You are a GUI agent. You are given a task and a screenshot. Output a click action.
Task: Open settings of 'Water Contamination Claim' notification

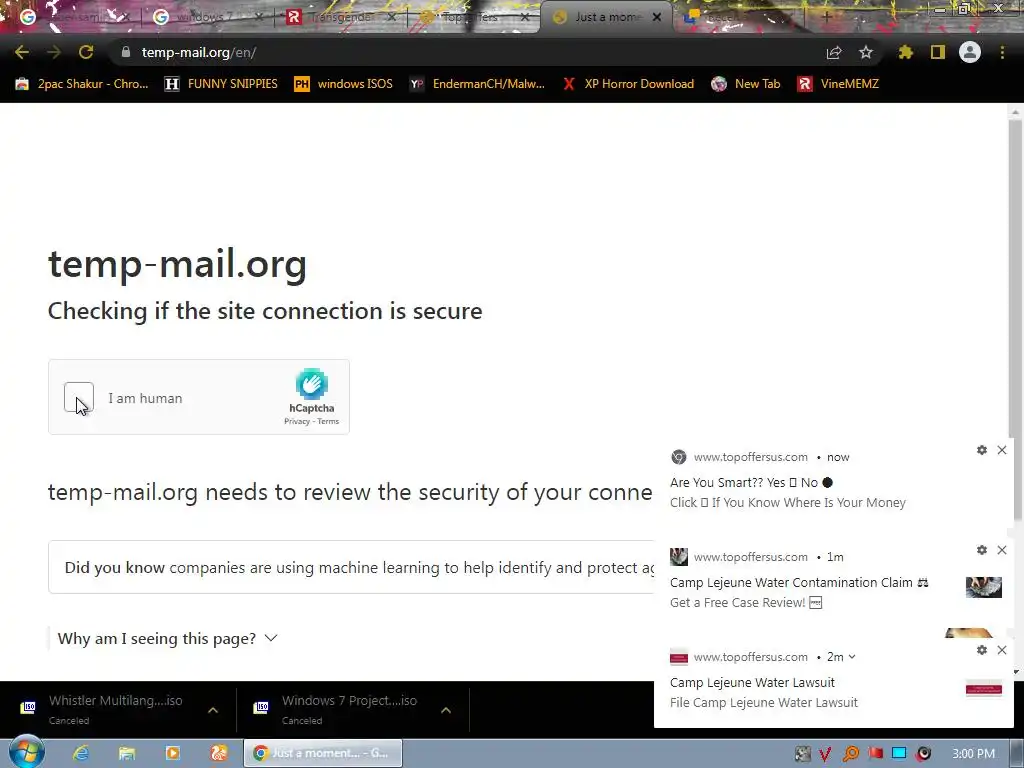click(982, 550)
